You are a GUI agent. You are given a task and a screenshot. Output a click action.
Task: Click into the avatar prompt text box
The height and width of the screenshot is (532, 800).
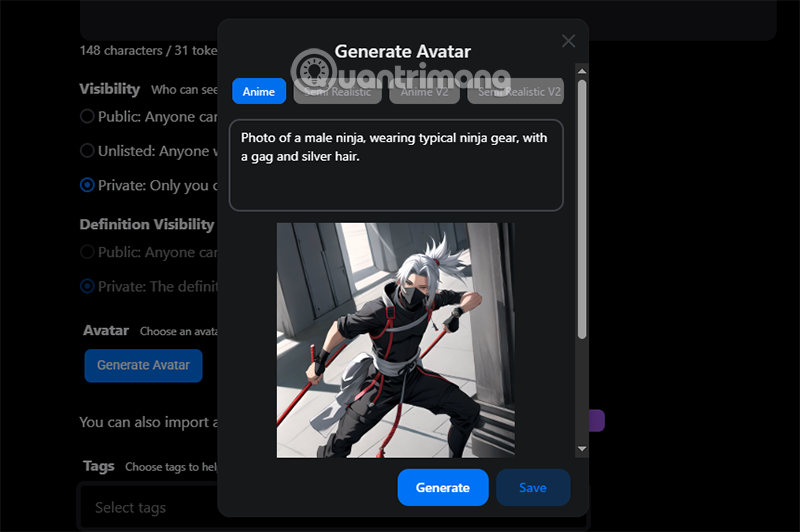[x=396, y=165]
